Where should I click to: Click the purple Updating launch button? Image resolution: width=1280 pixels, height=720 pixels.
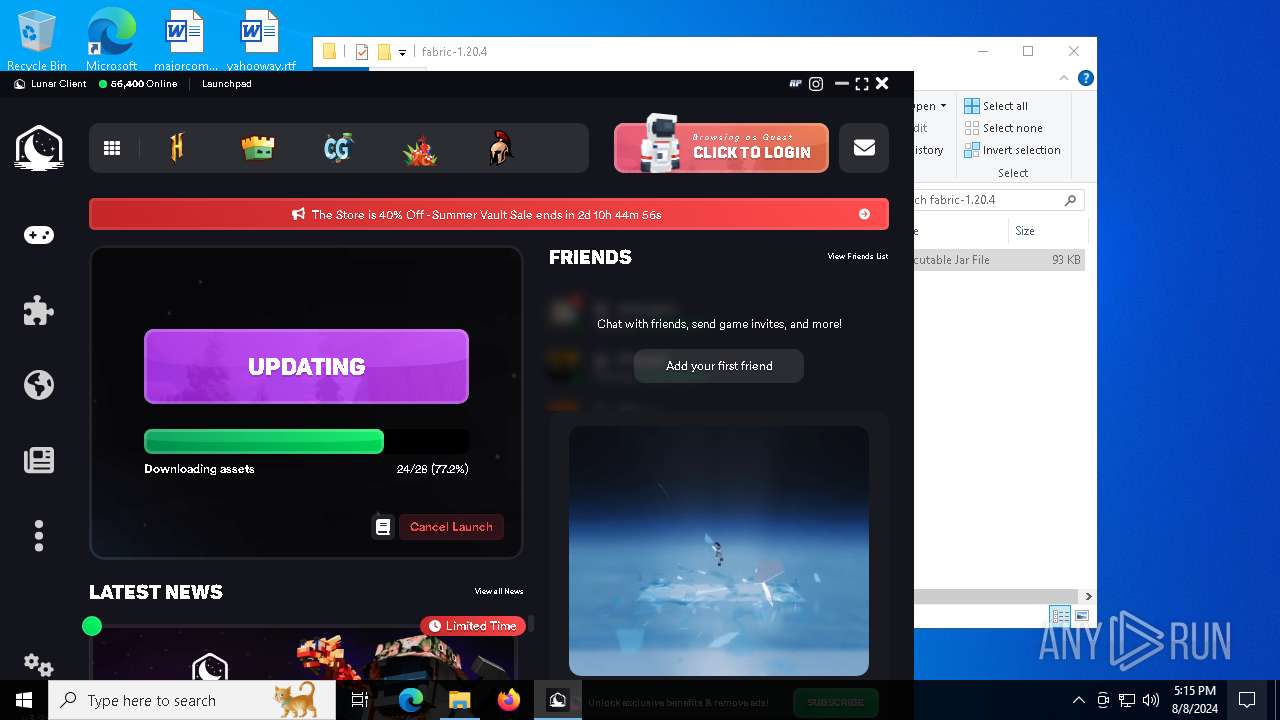pyautogui.click(x=306, y=366)
